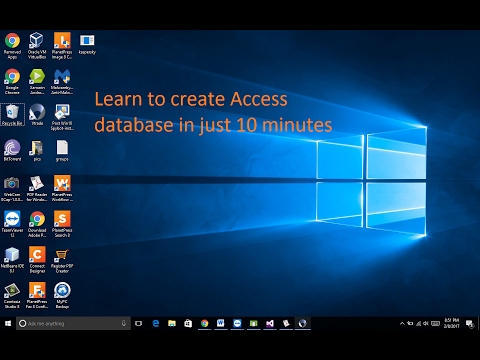Screen dimensions: 480x360
Task: Open the PlanetPress Image desktop shortcut
Action: [x=62, y=46]
